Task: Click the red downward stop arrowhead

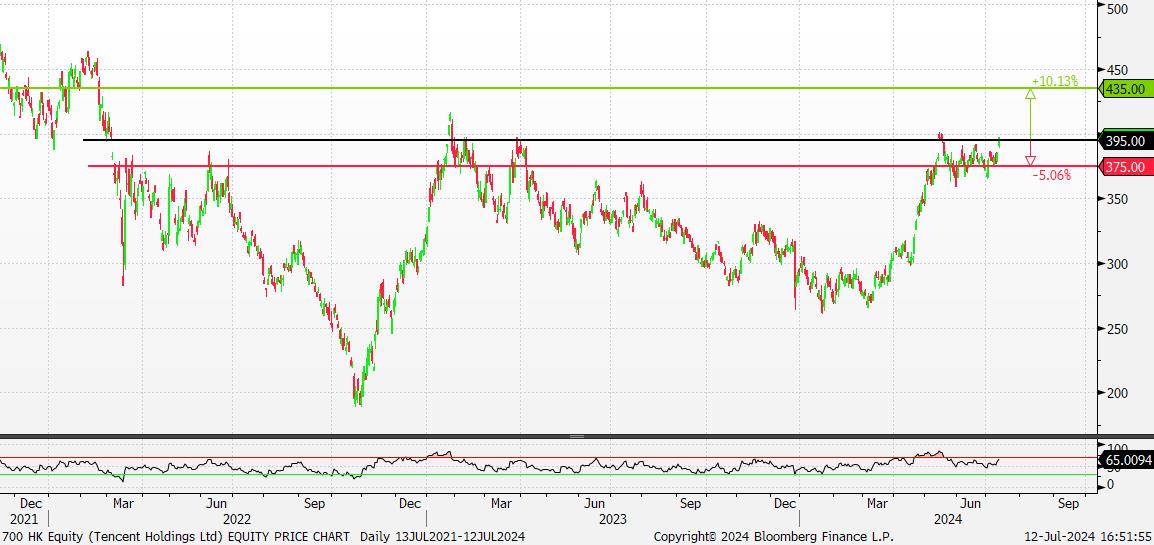Action: 1030,160
